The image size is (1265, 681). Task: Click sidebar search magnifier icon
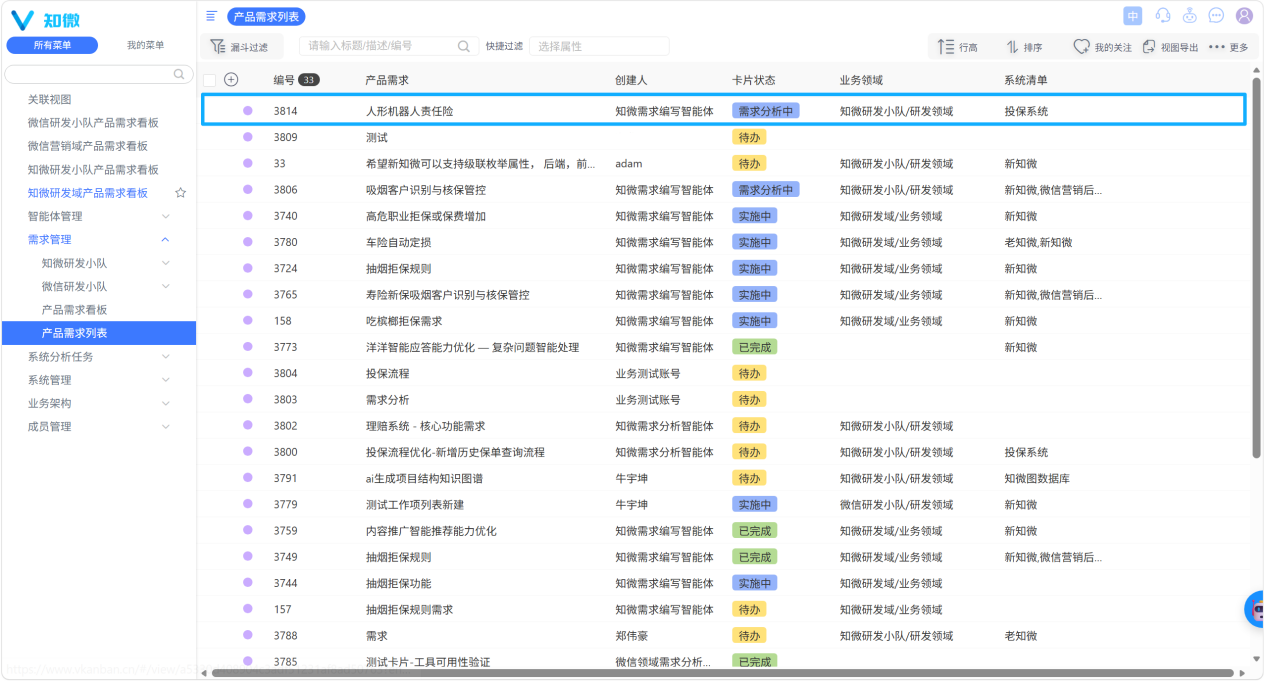click(x=180, y=74)
